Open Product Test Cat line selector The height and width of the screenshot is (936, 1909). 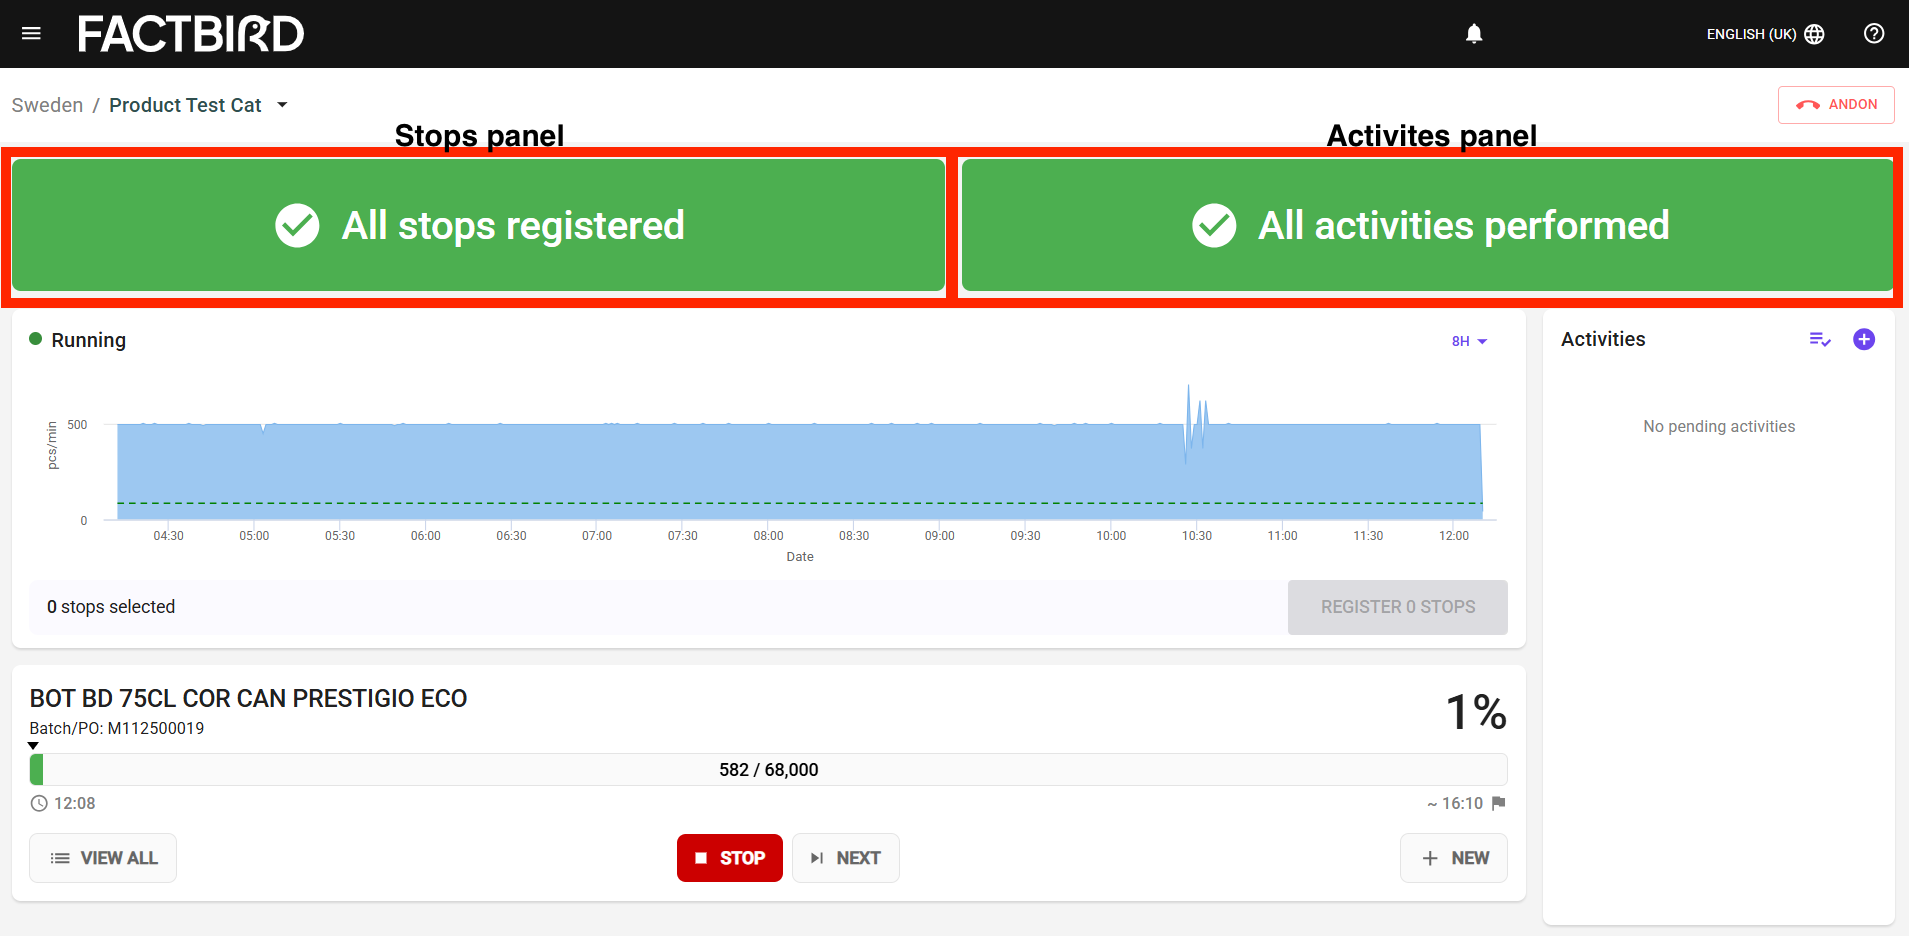coord(198,105)
